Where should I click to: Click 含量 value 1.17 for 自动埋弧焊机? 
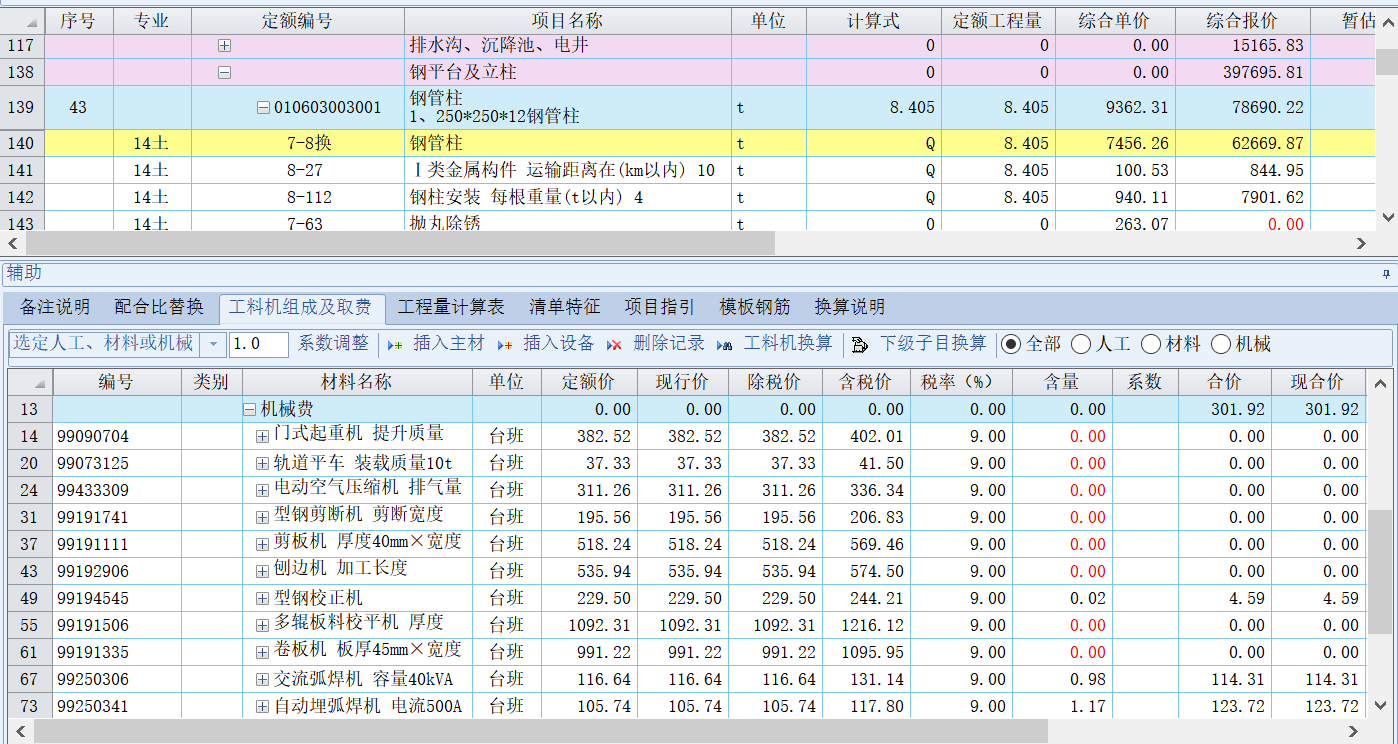pos(1088,706)
